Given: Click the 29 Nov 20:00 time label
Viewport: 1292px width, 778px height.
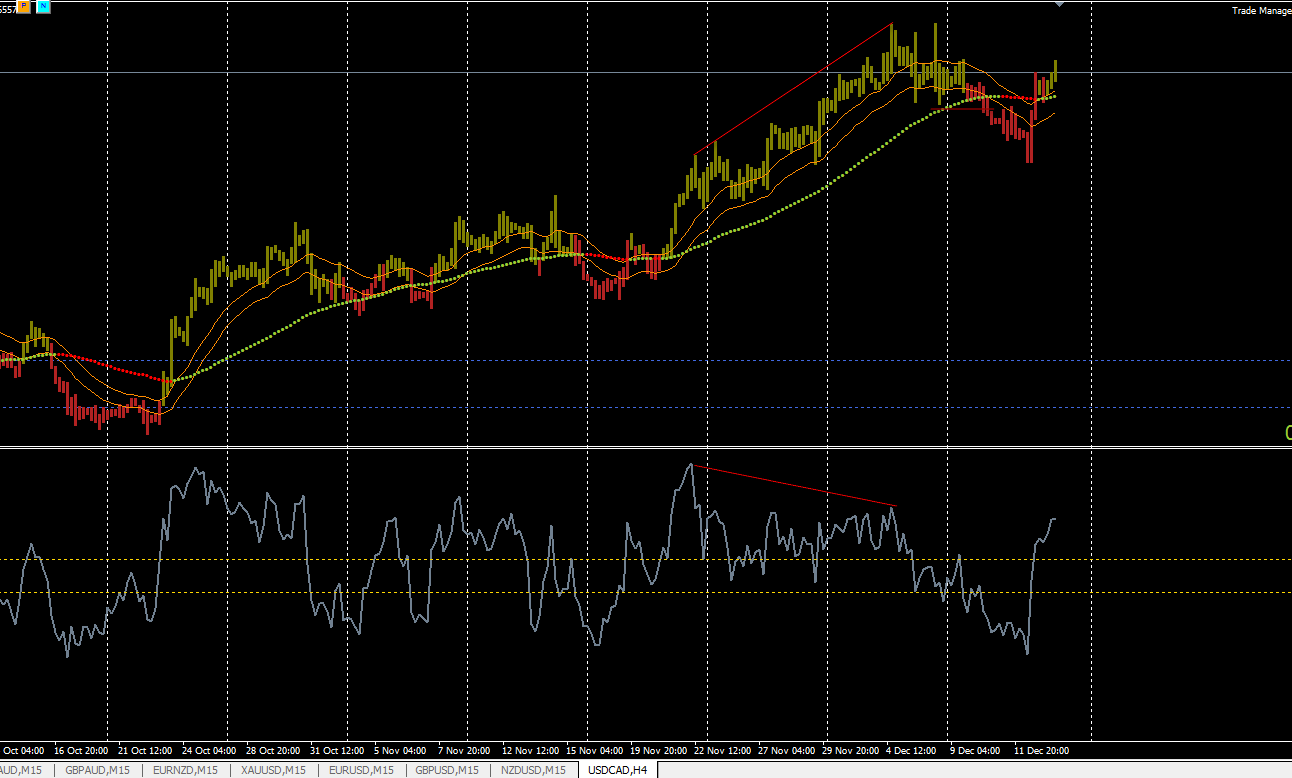Looking at the screenshot, I should coord(850,750).
